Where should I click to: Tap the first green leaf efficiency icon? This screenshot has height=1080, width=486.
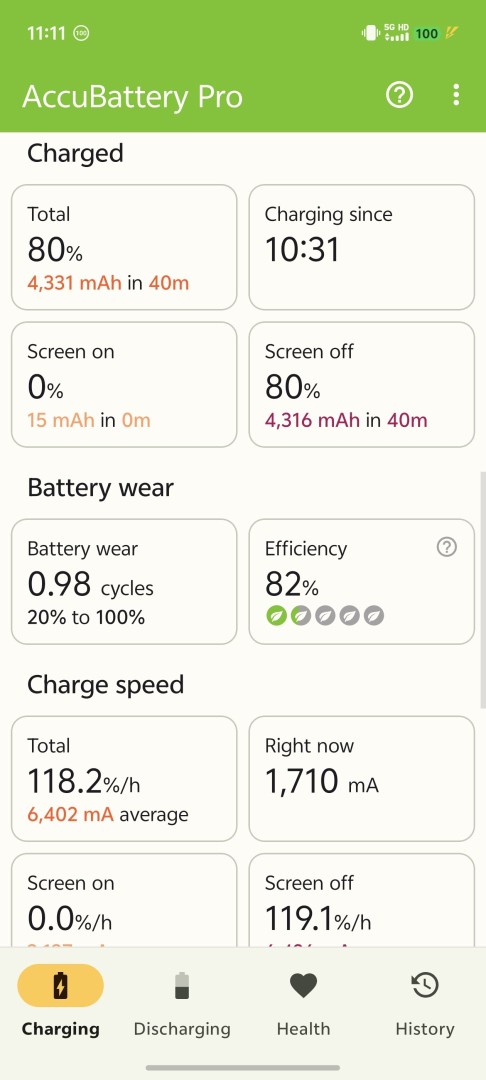(276, 616)
